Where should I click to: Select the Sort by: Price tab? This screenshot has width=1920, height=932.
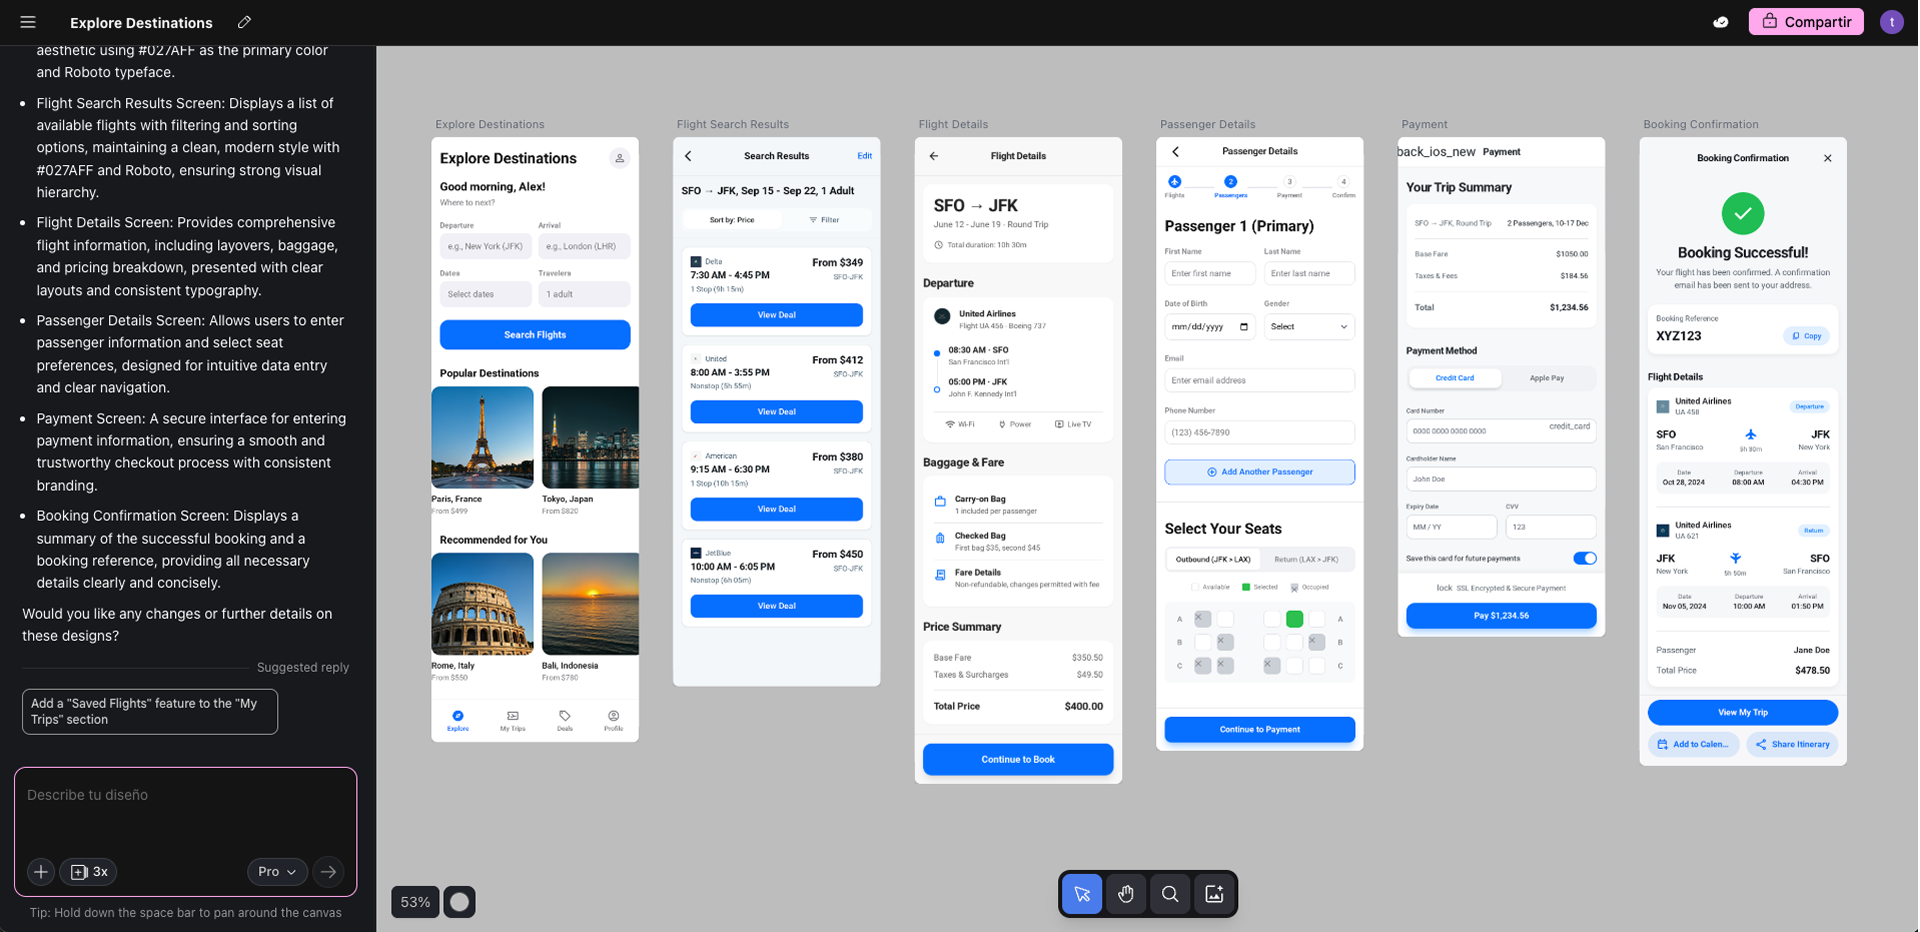pyautogui.click(x=732, y=220)
